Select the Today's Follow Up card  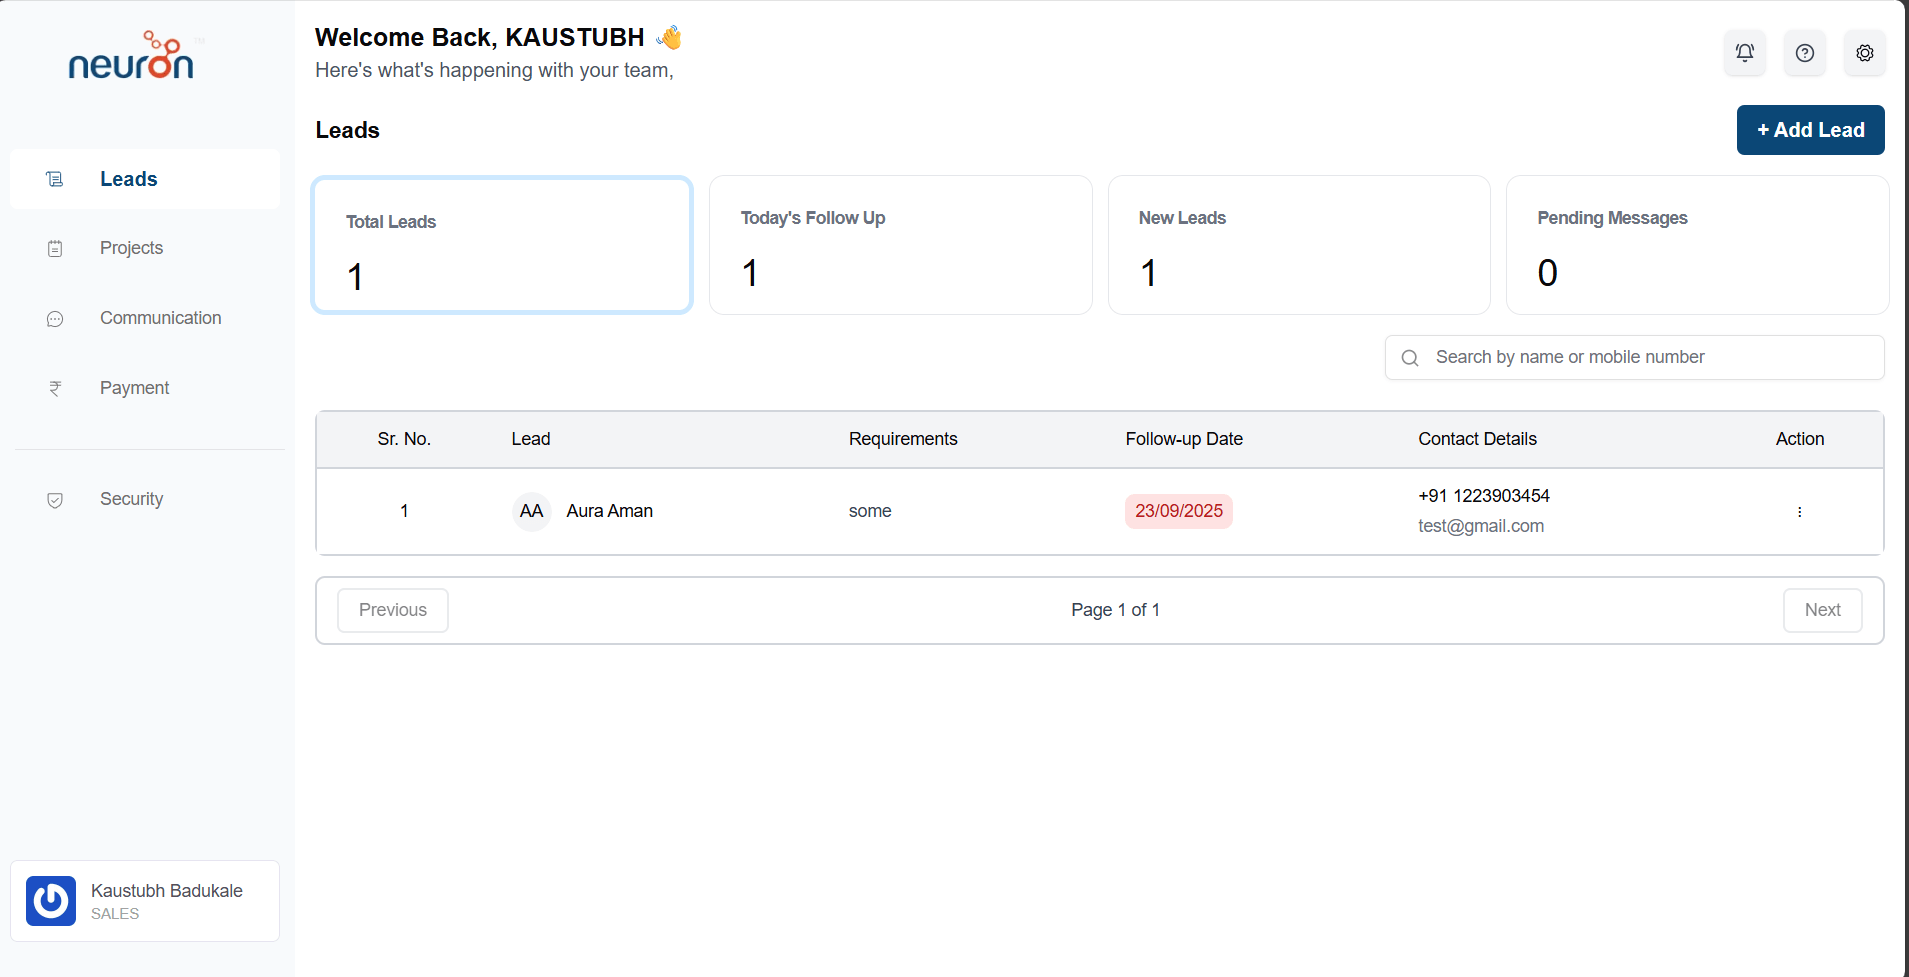pos(900,245)
